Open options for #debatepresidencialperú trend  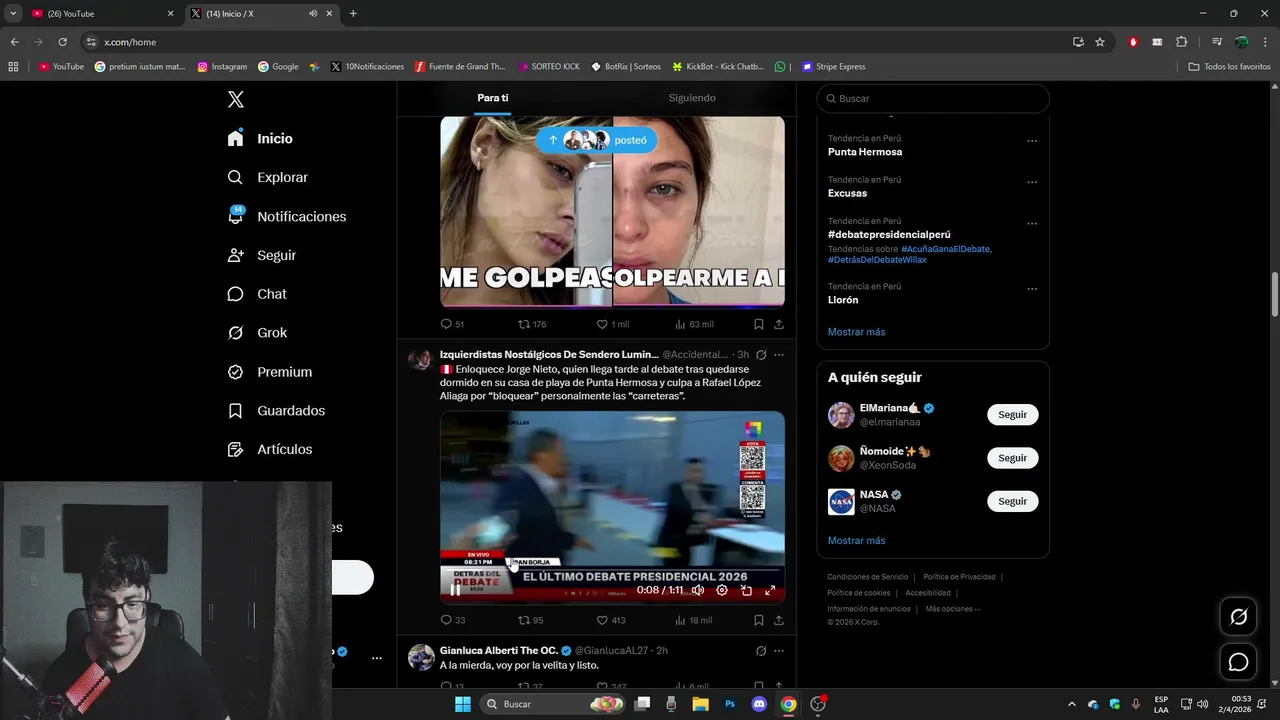point(1032,223)
